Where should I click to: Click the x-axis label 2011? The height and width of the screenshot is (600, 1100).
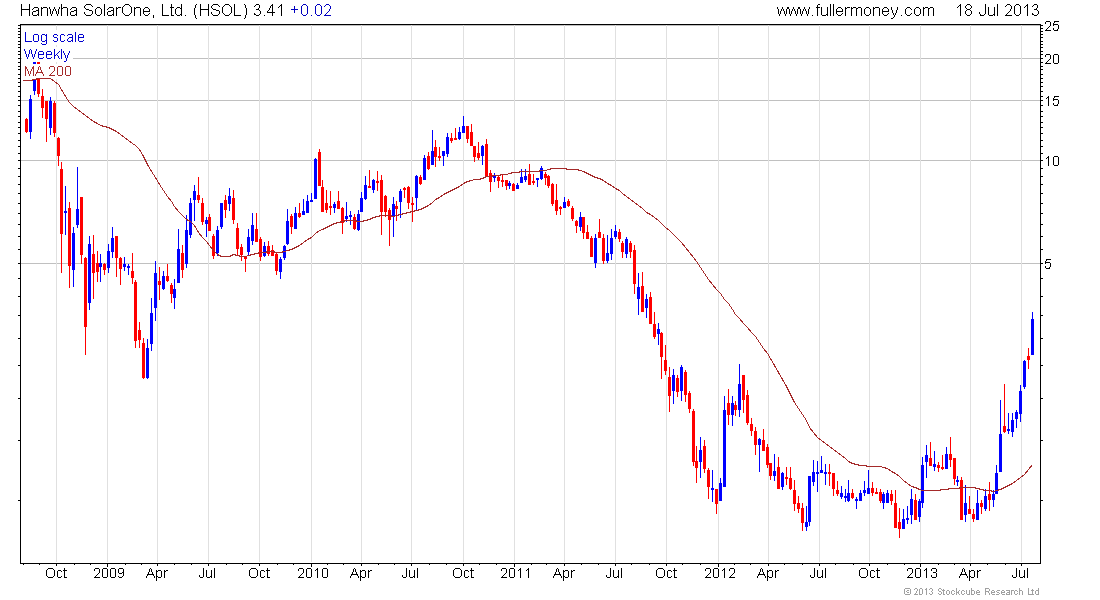516,573
